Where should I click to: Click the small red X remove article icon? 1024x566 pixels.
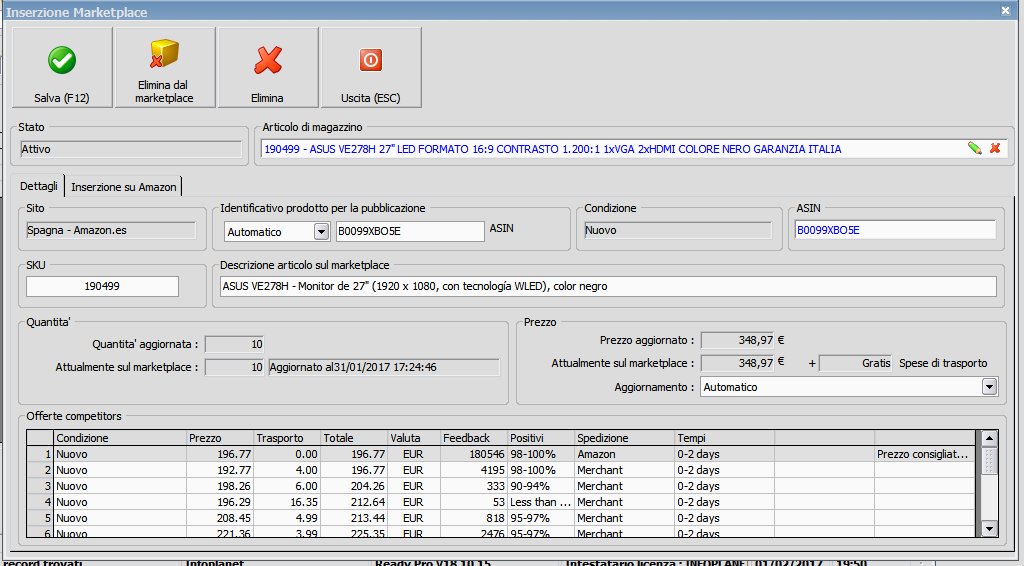[x=995, y=149]
